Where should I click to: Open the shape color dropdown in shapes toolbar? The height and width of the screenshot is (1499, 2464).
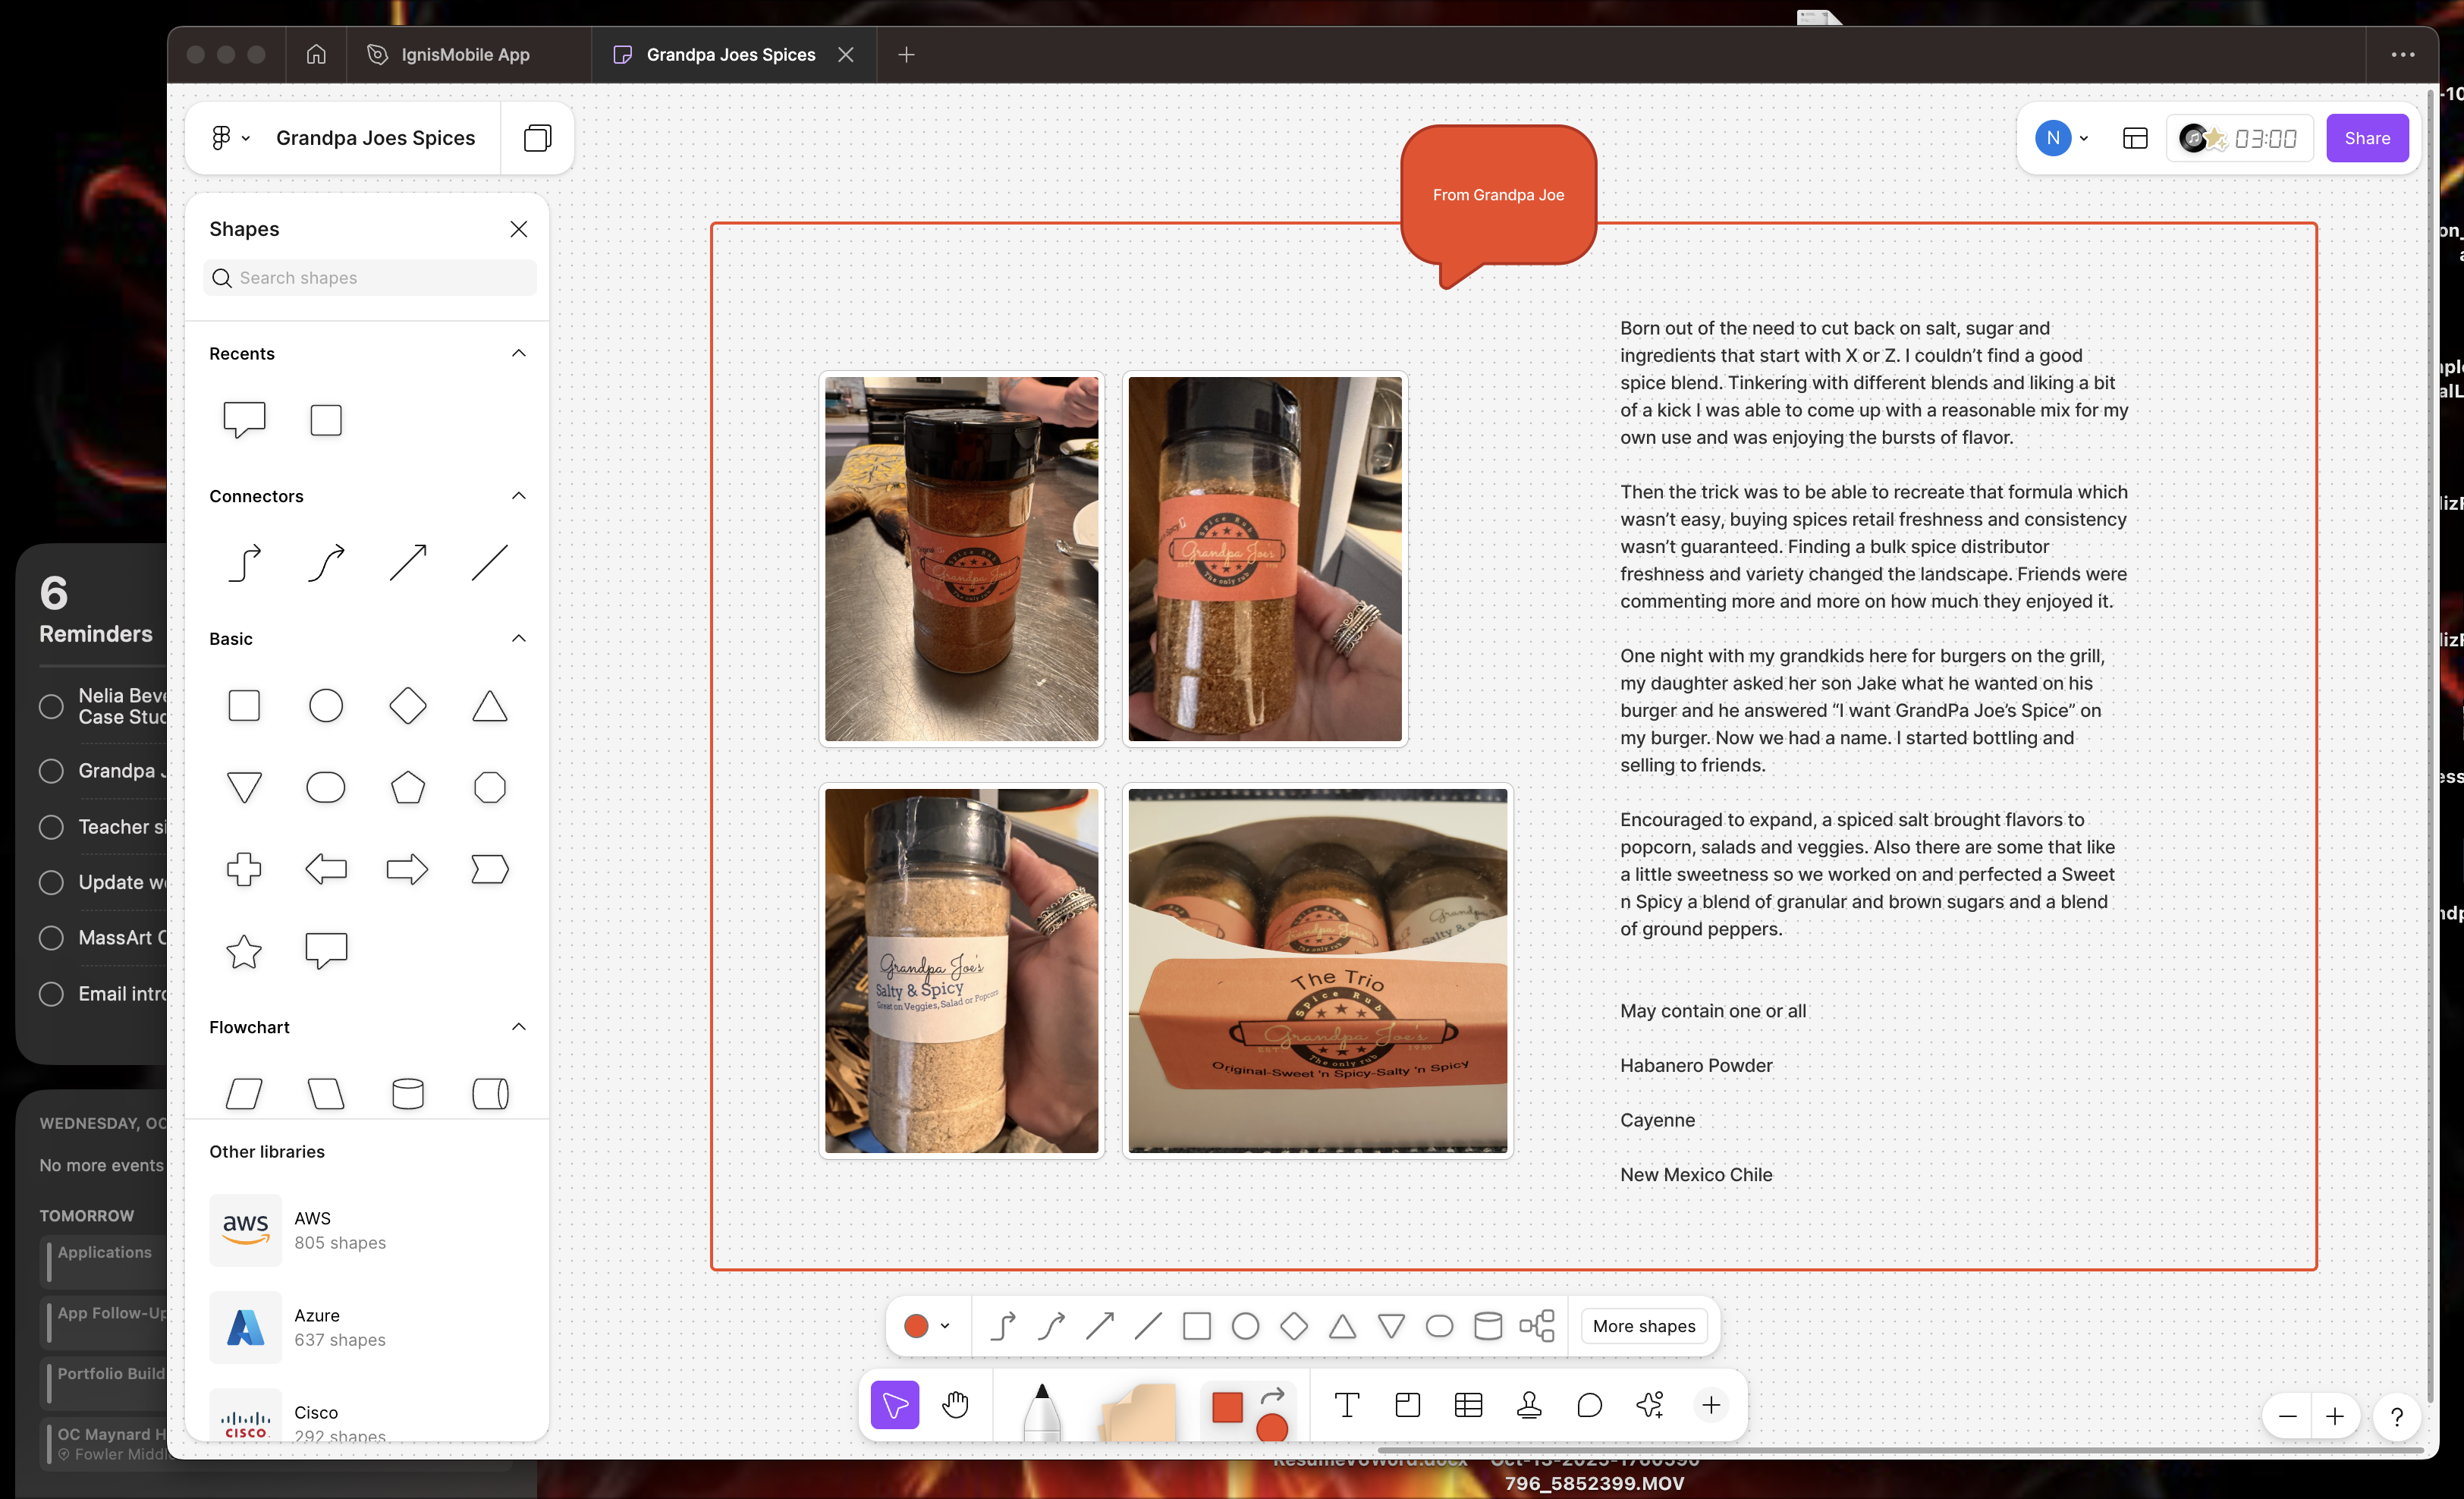tap(927, 1326)
